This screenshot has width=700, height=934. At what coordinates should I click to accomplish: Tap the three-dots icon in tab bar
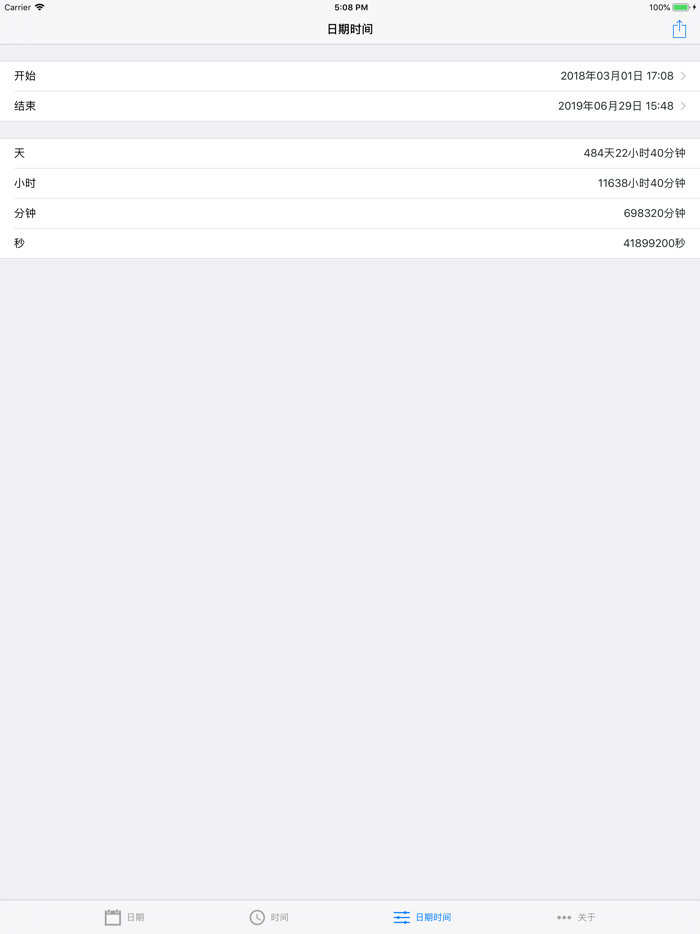pos(564,917)
